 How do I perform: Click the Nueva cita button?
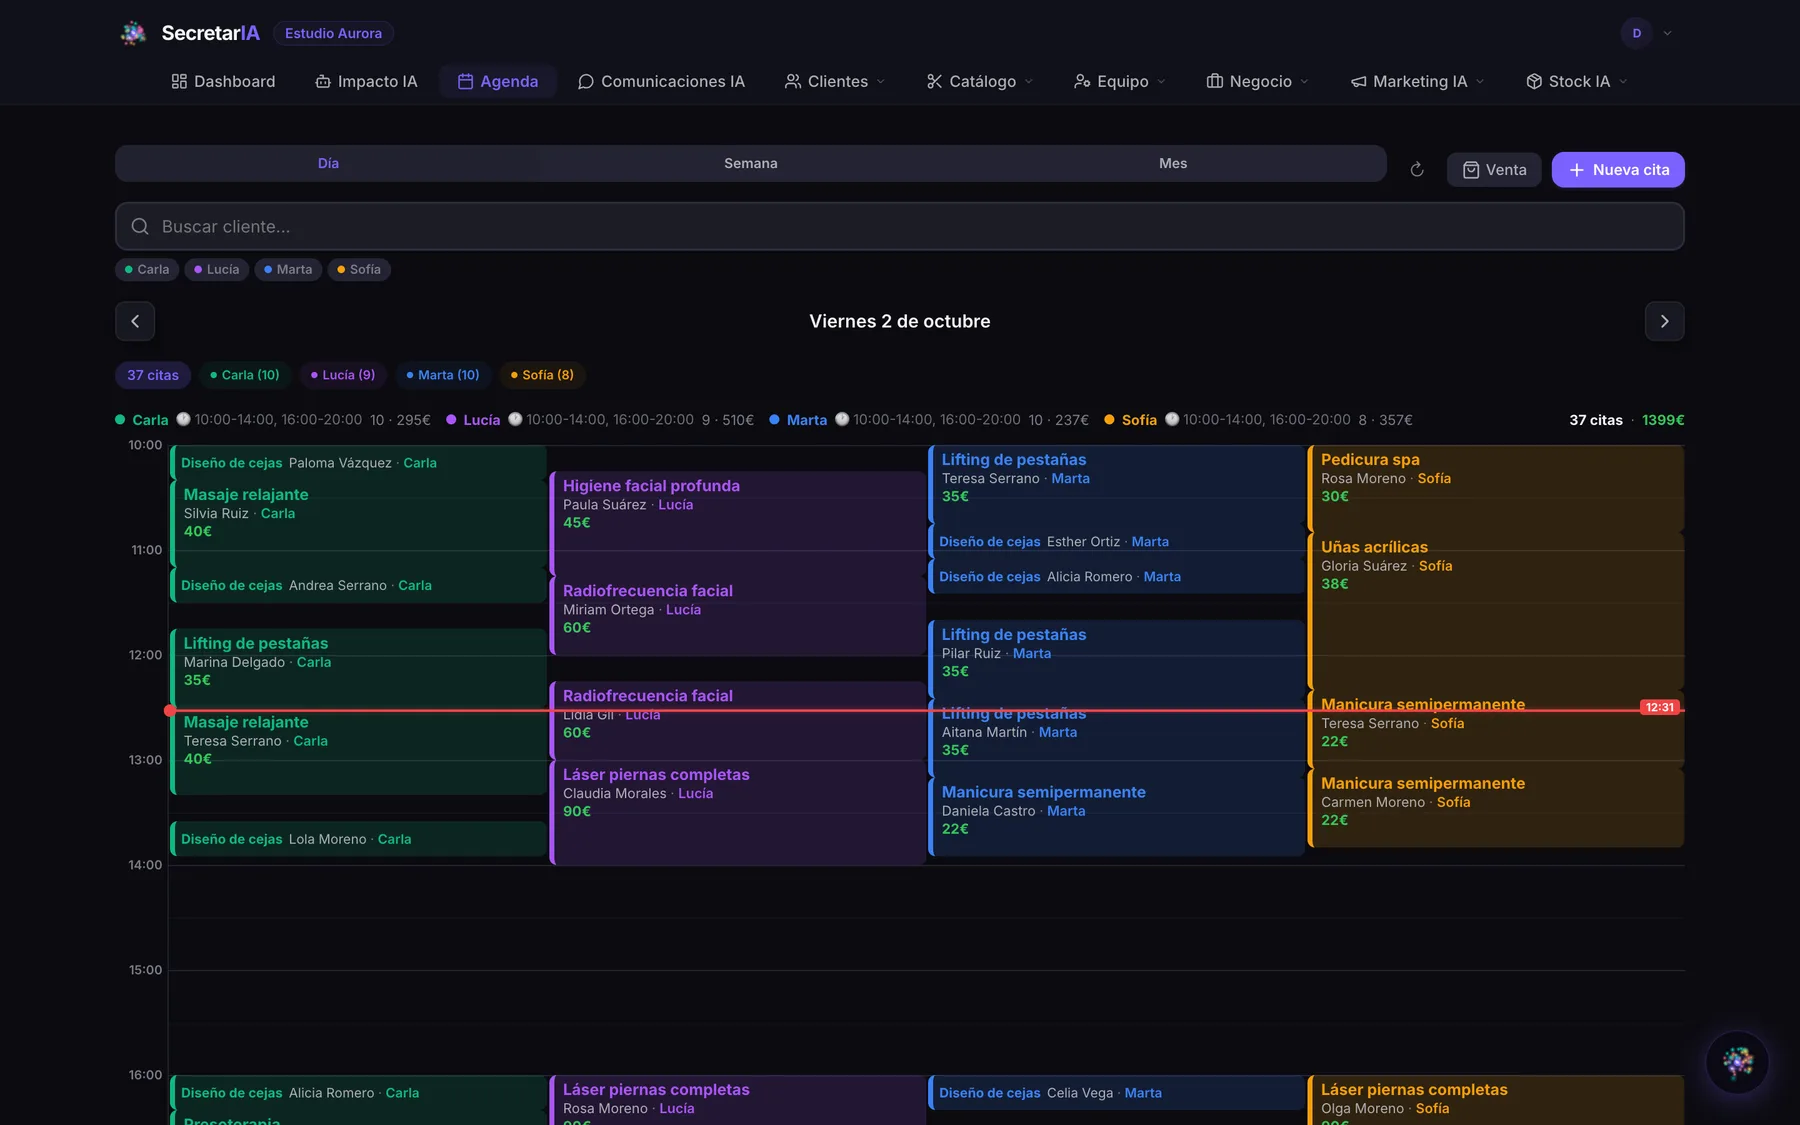pos(1618,170)
